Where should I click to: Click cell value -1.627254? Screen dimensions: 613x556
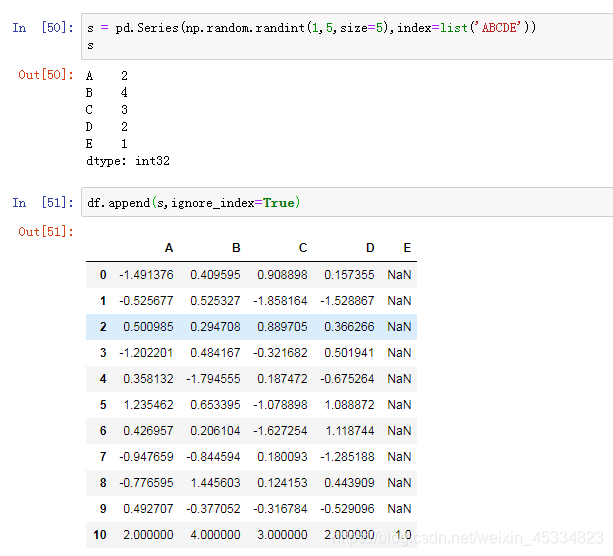click(280, 431)
